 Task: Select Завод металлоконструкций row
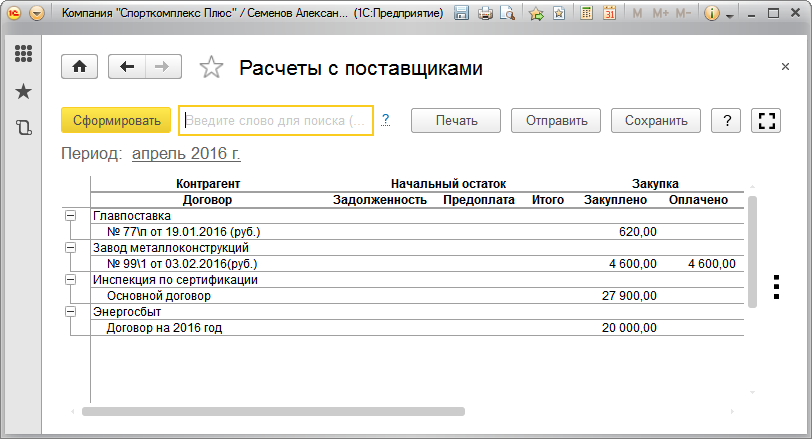(417, 248)
